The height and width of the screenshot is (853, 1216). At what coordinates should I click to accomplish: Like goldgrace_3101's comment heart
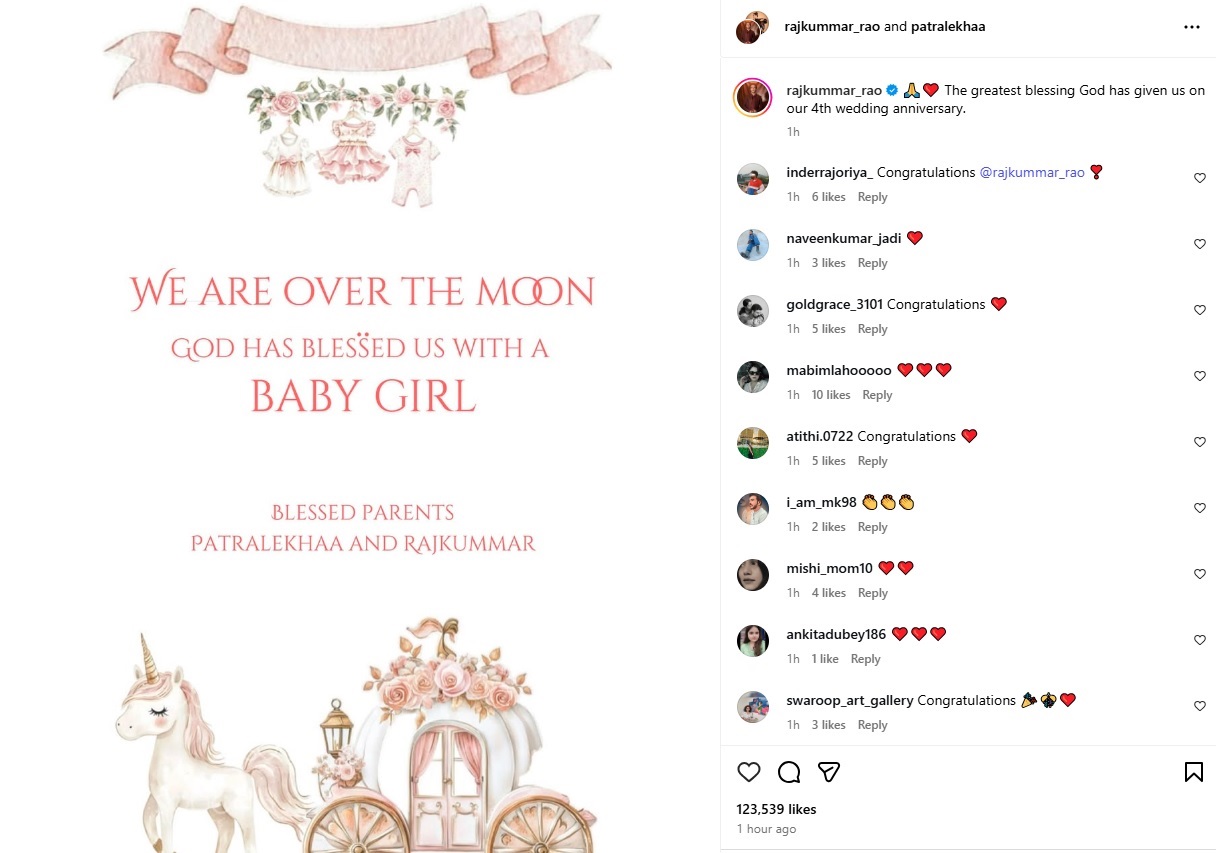(1200, 310)
